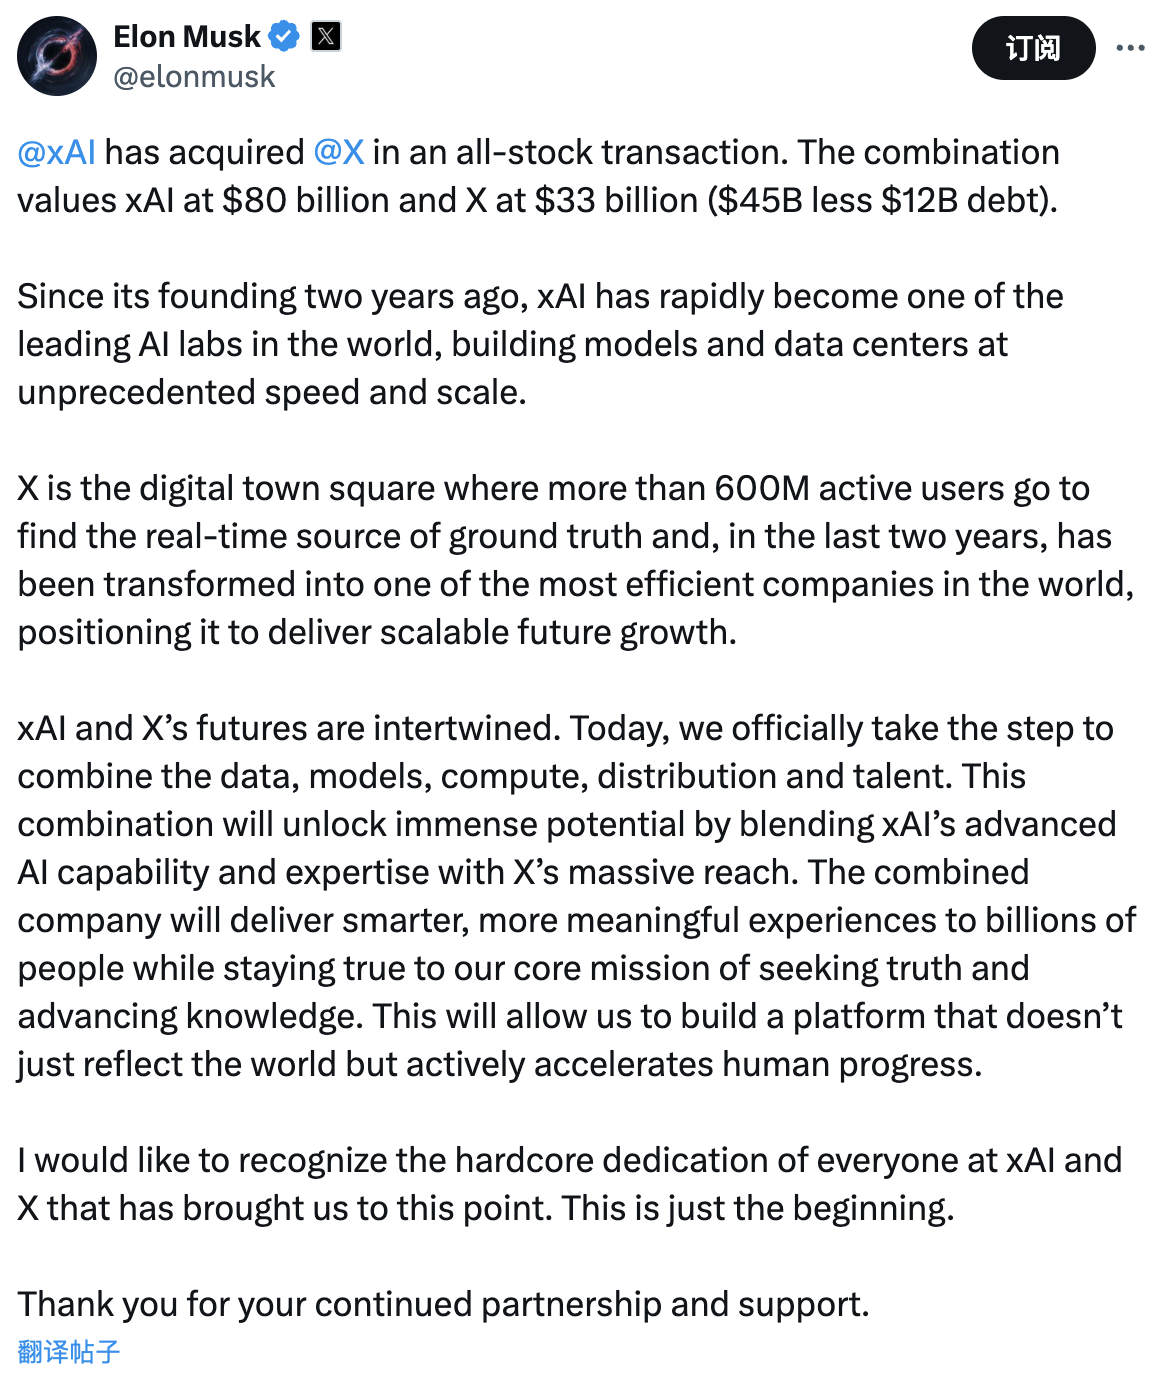Image resolution: width=1176 pixels, height=1376 pixels.
Task: Click the X affiliation badge icon
Action: 326,37
